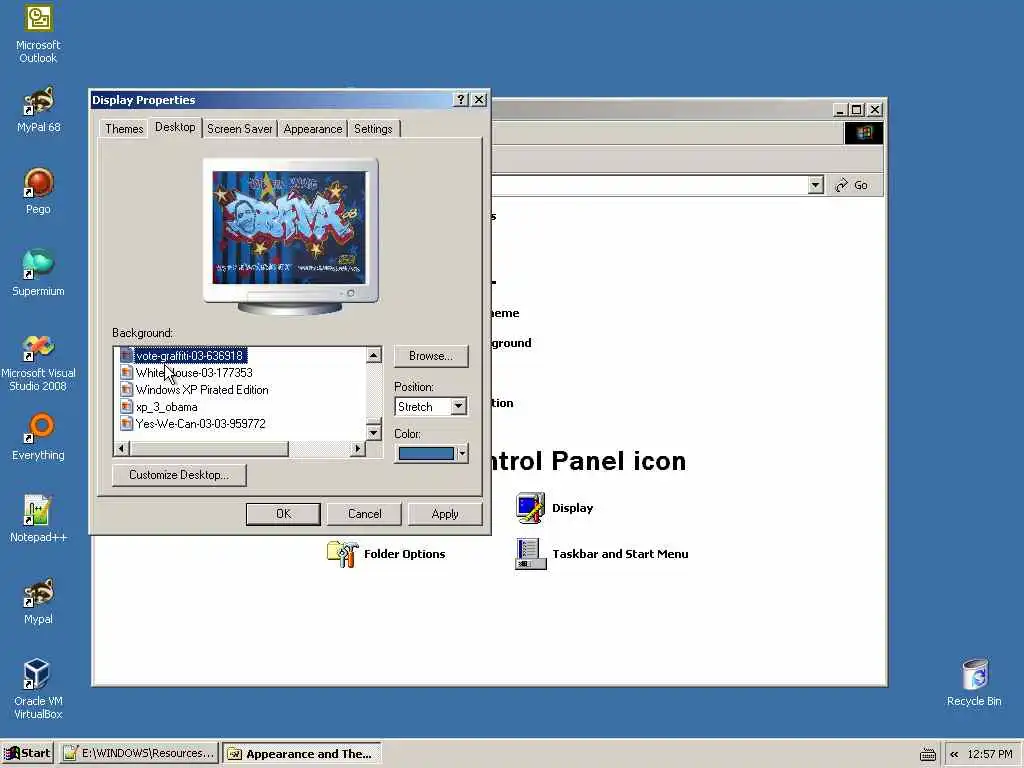
Task: Switch to E:\WINDOWS\Resources taskbar item
Action: tap(138, 754)
